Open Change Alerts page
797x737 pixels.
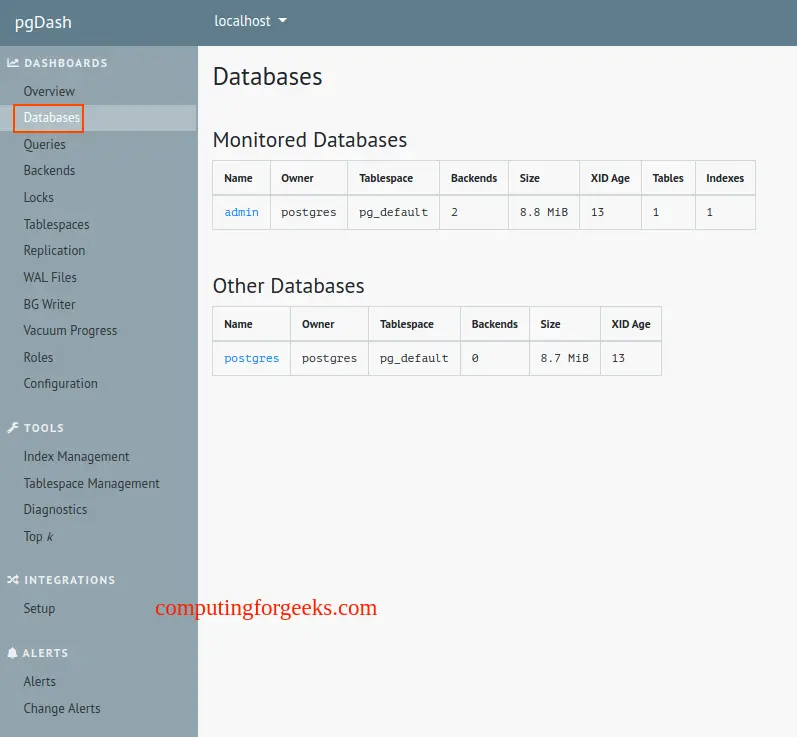coord(62,709)
